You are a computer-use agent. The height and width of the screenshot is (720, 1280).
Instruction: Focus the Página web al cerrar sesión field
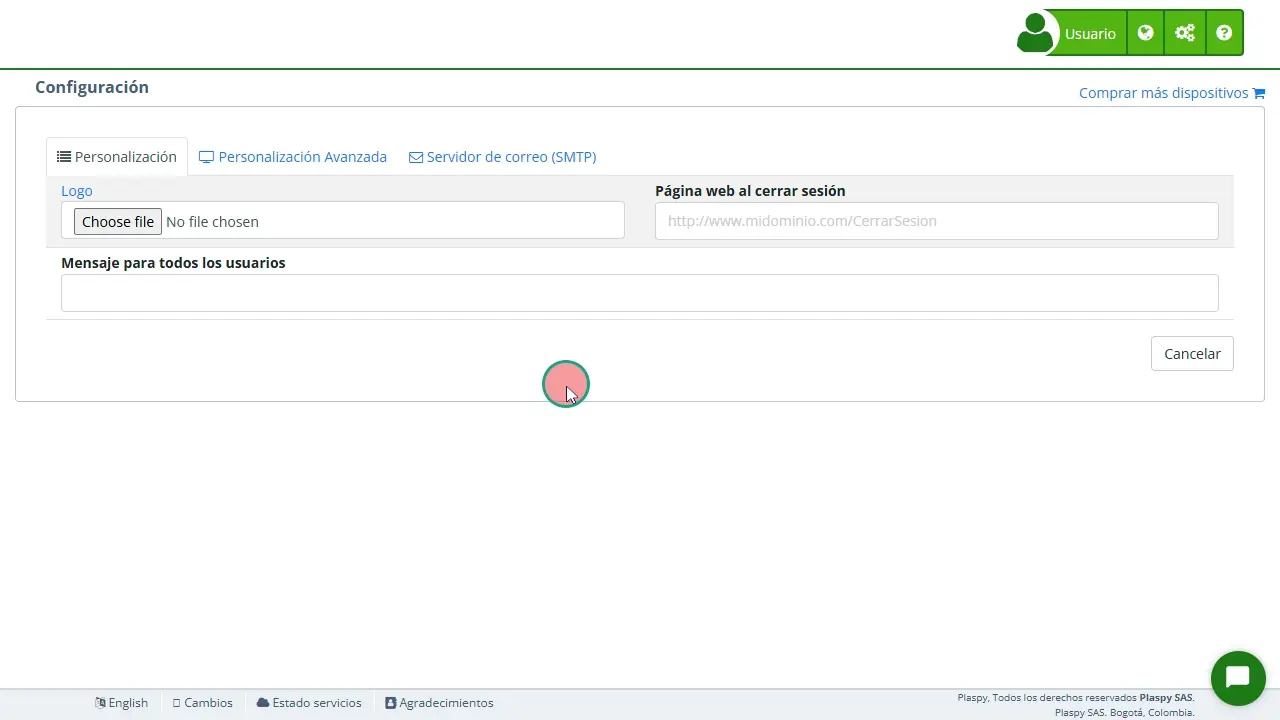(x=936, y=220)
